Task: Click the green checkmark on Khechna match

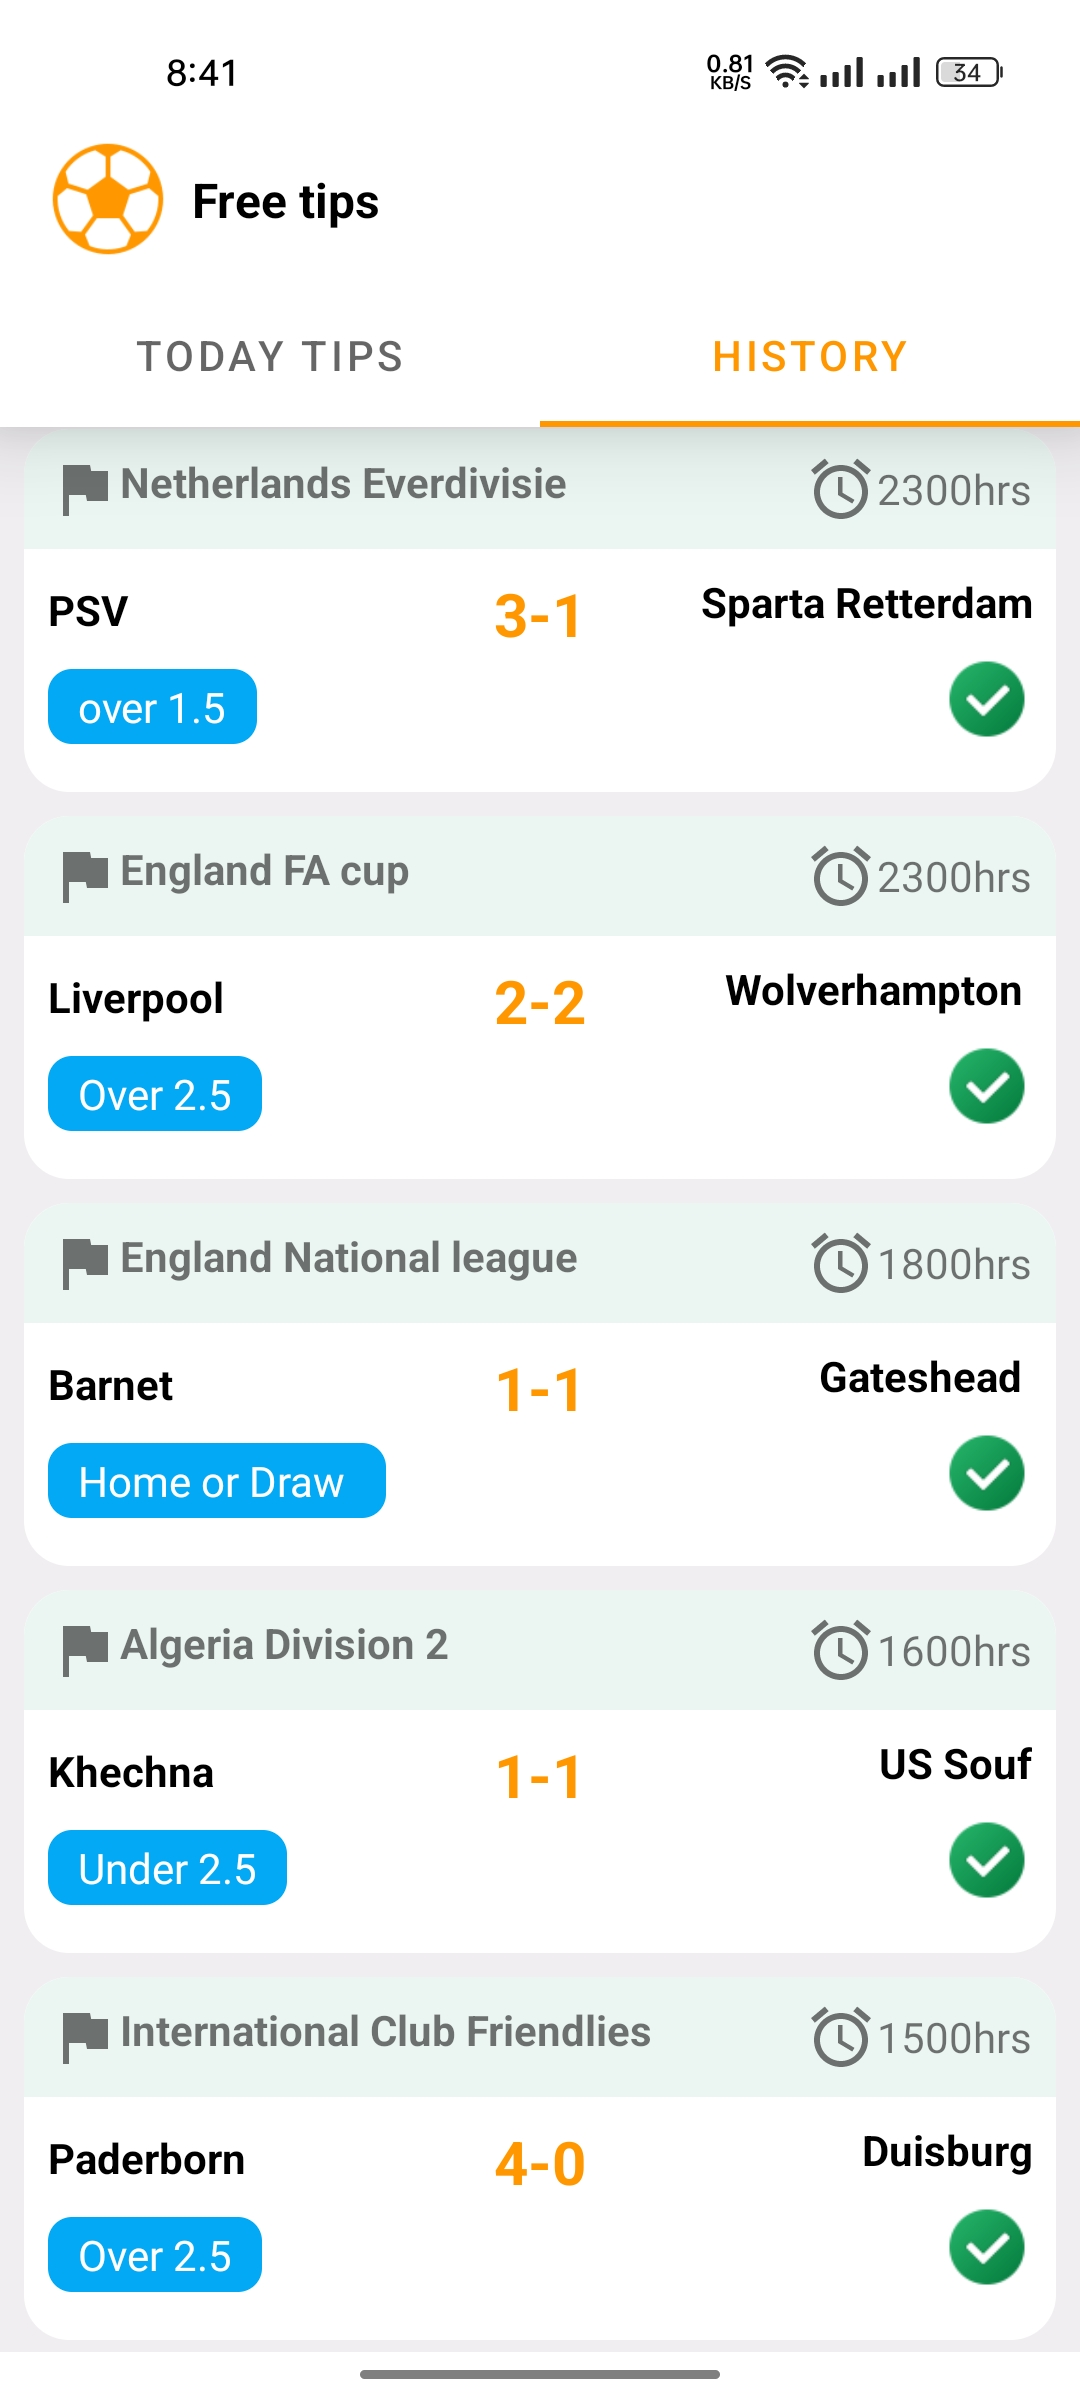Action: point(986,1860)
